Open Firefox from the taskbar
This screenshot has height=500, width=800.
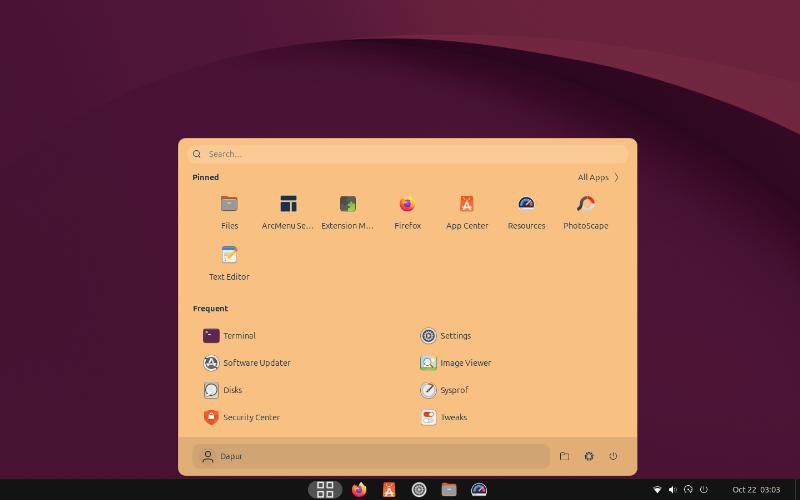(359, 490)
